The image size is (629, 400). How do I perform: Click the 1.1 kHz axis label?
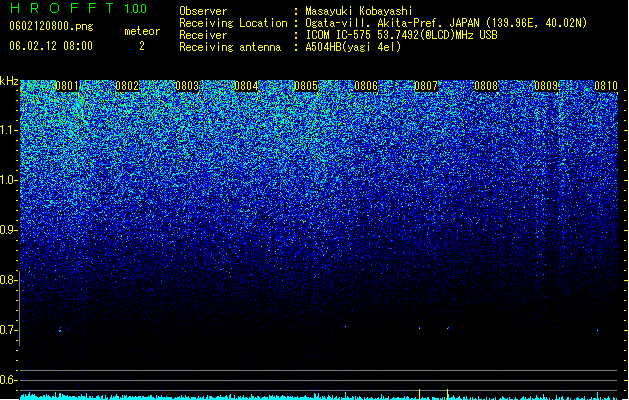[8, 130]
